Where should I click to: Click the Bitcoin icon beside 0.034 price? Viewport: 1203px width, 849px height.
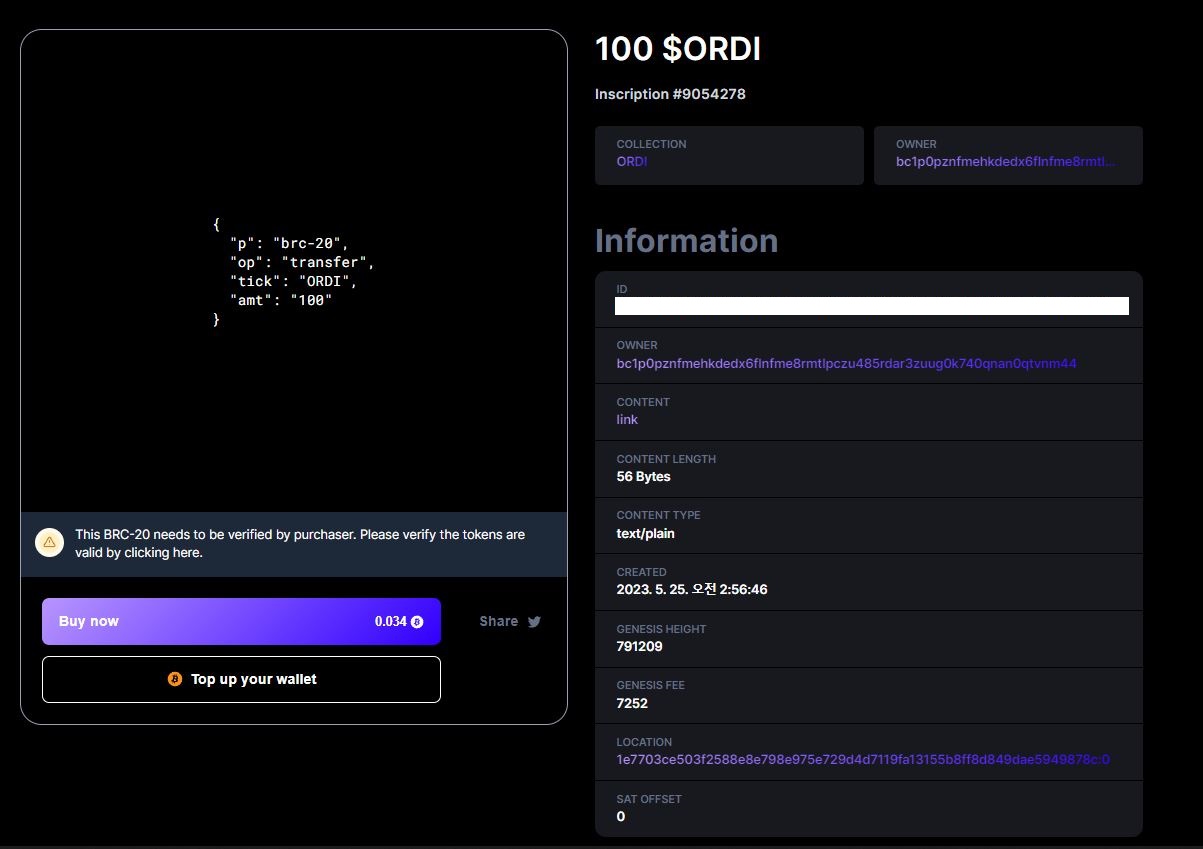click(417, 622)
